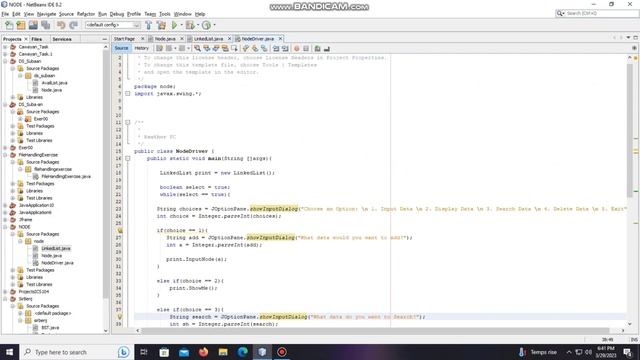Open the File menu

click(5, 14)
